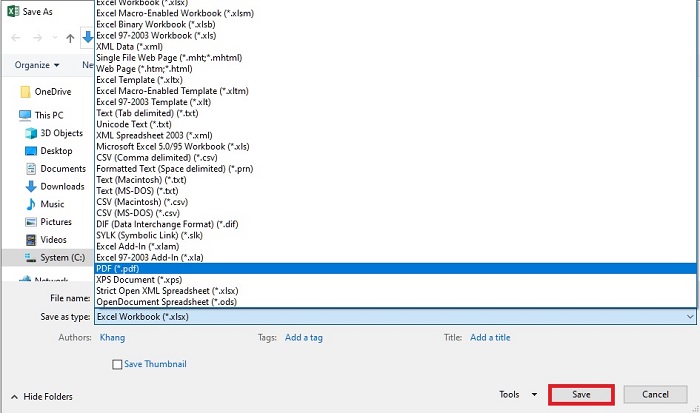Image resolution: width=700 pixels, height=413 pixels.
Task: Click the Desktop folder icon
Action: pyautogui.click(x=31, y=151)
